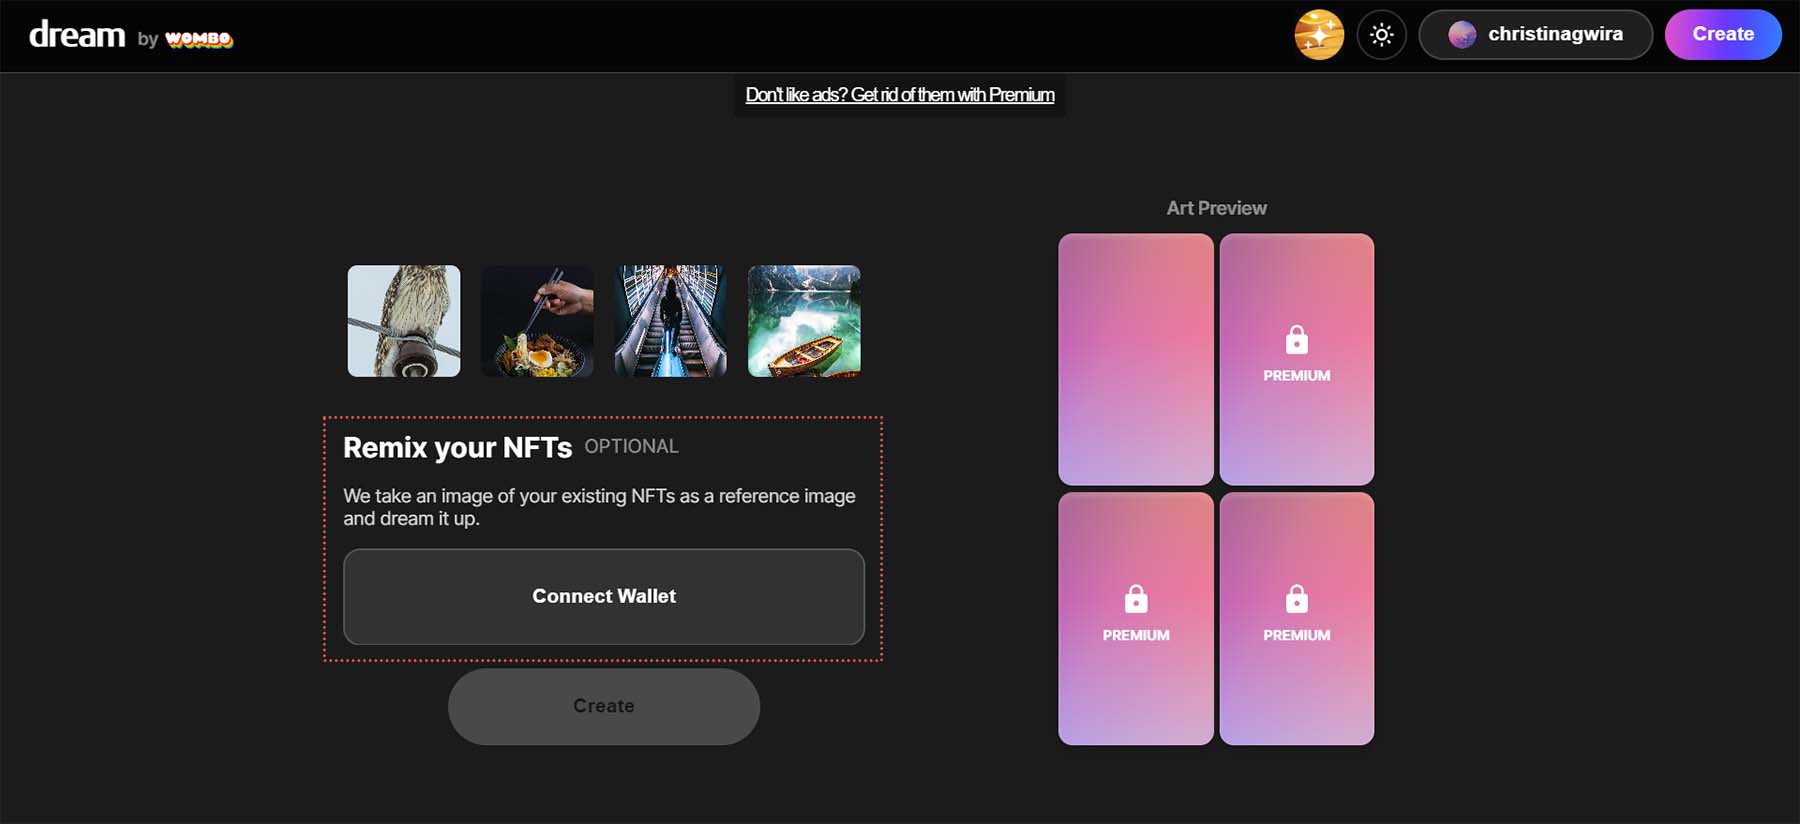Click the OPTIONAL label text
The image size is (1800, 824).
point(631,447)
